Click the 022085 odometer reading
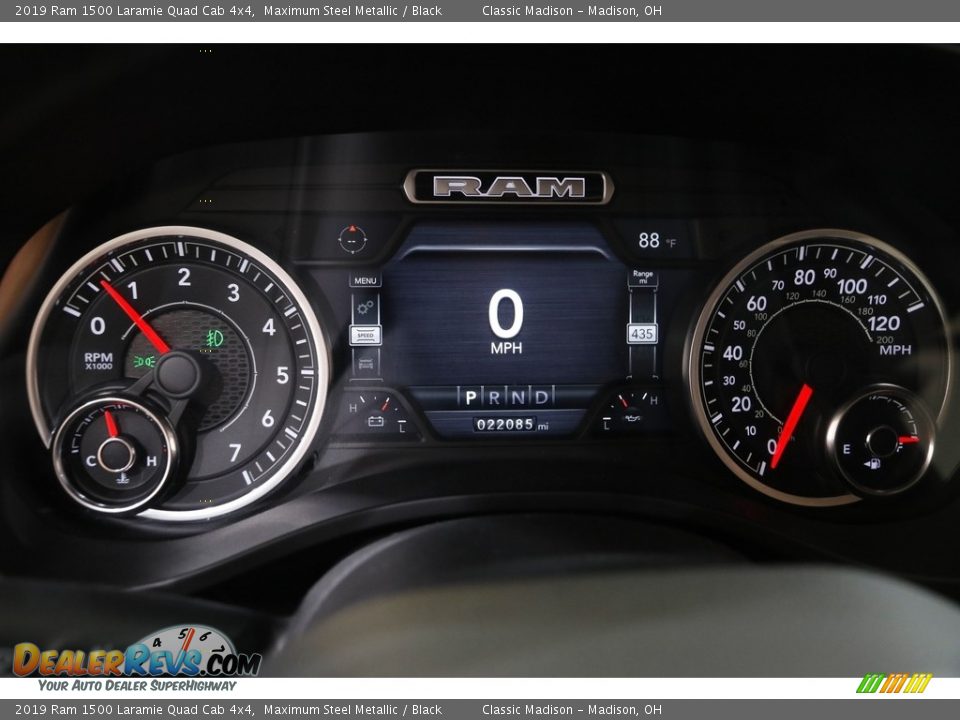The height and width of the screenshot is (720, 960). coord(506,424)
